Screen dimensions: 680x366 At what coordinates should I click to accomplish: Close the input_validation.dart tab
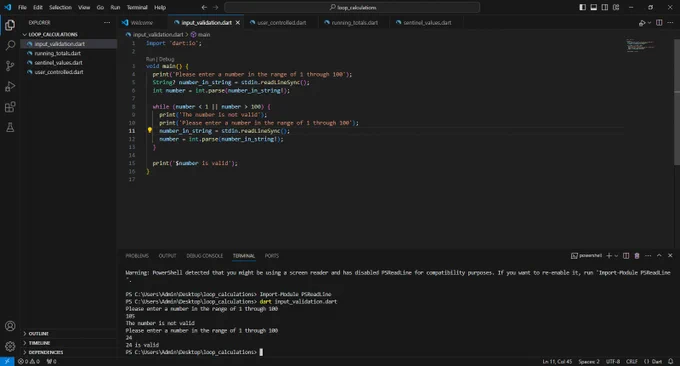[238, 23]
